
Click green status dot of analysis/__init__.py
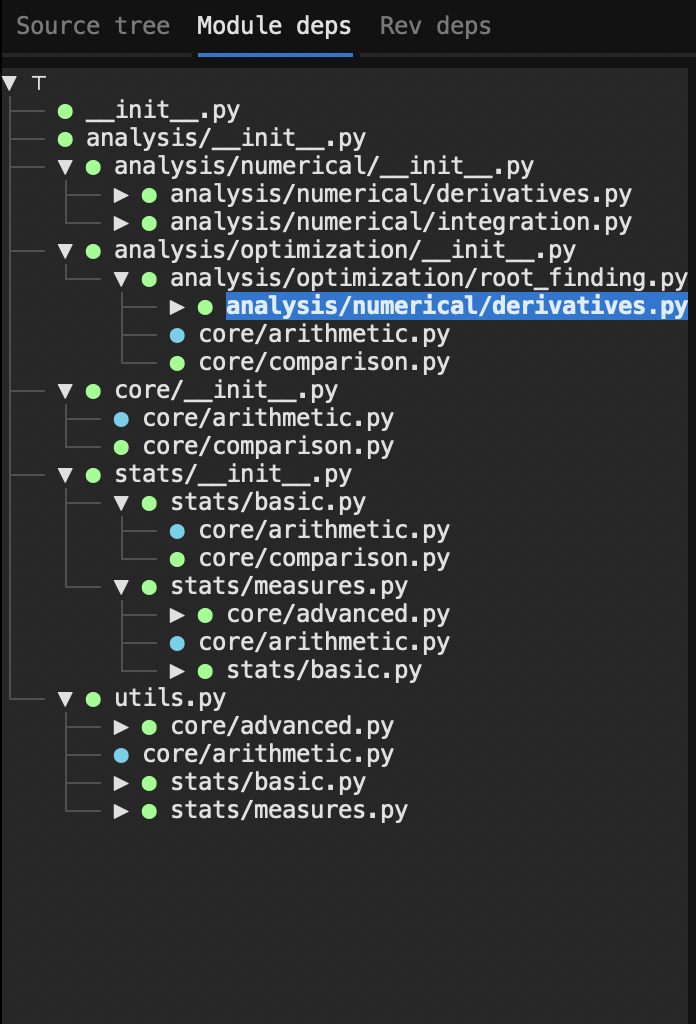[65, 139]
